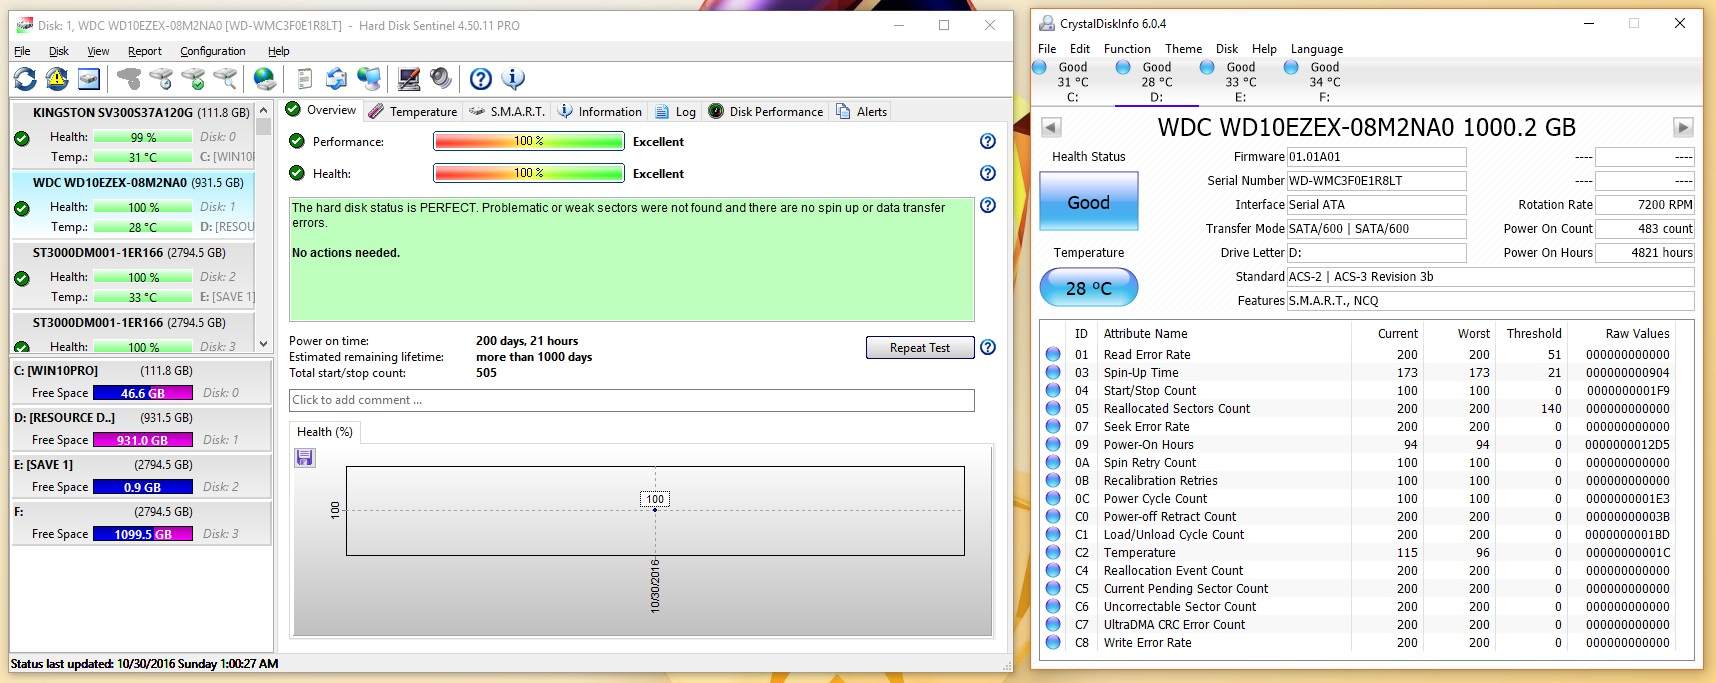Open Hard Disk Sentinel's View menu
Image resolution: width=1716 pixels, height=683 pixels.
tap(98, 51)
